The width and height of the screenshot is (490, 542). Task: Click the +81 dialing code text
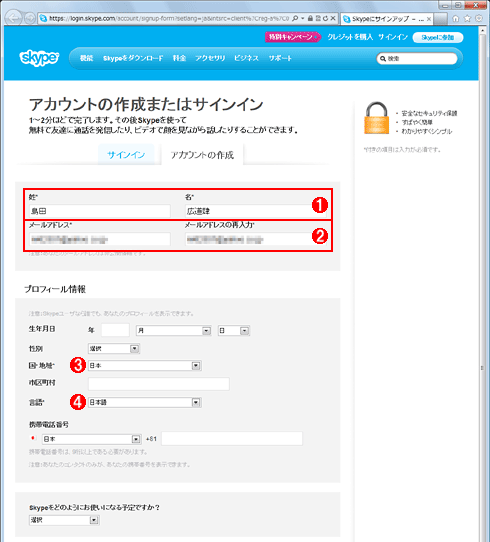(x=151, y=439)
